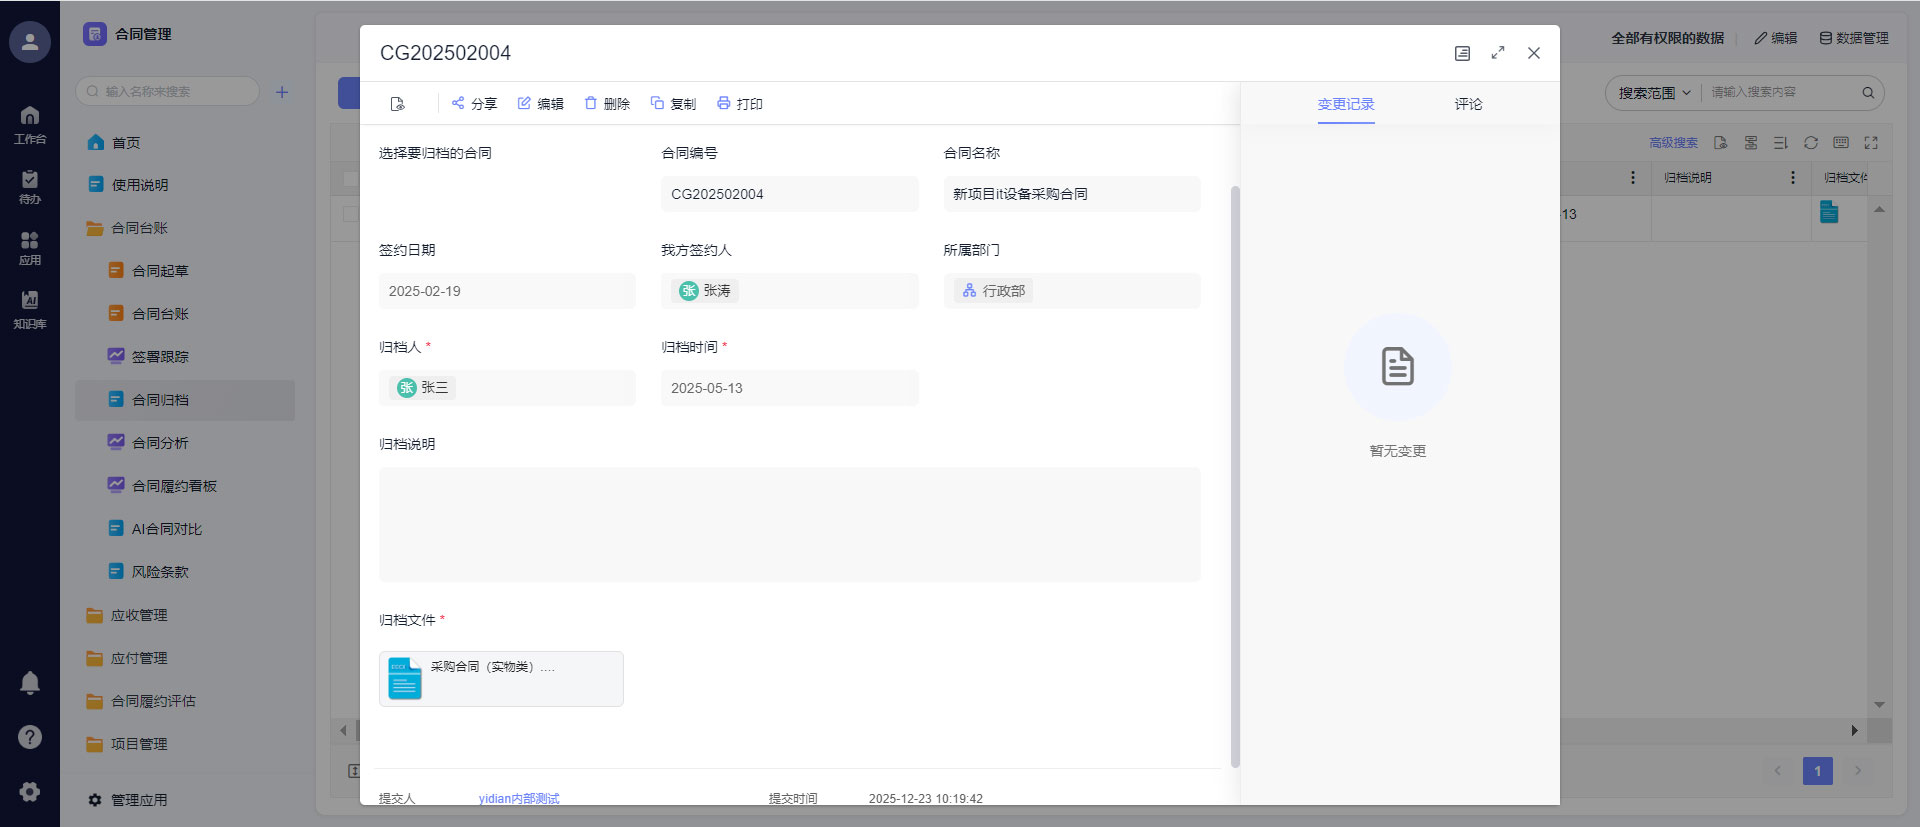Expand the dialog to full screen
This screenshot has height=827, width=1920.
pos(1498,53)
